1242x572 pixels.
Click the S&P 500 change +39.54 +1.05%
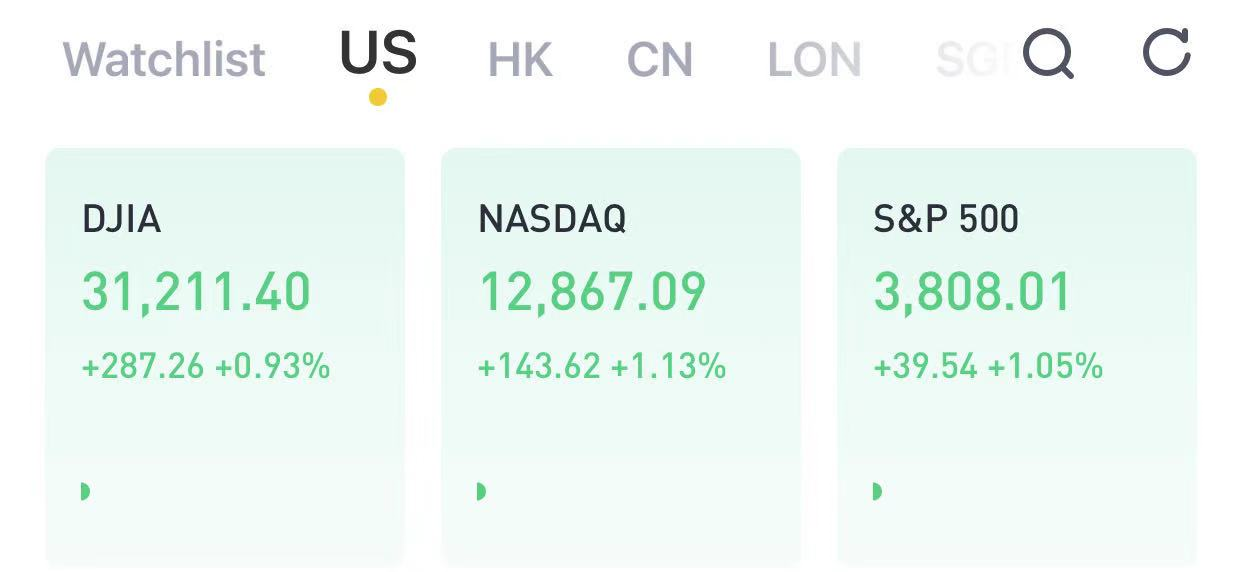coord(988,367)
